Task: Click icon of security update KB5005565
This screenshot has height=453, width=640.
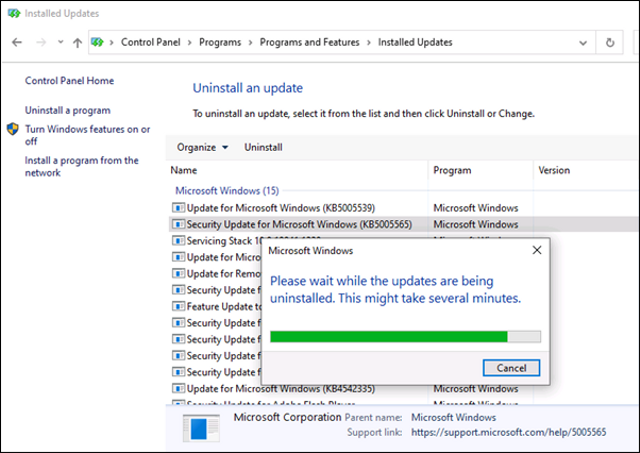Action: (178, 224)
